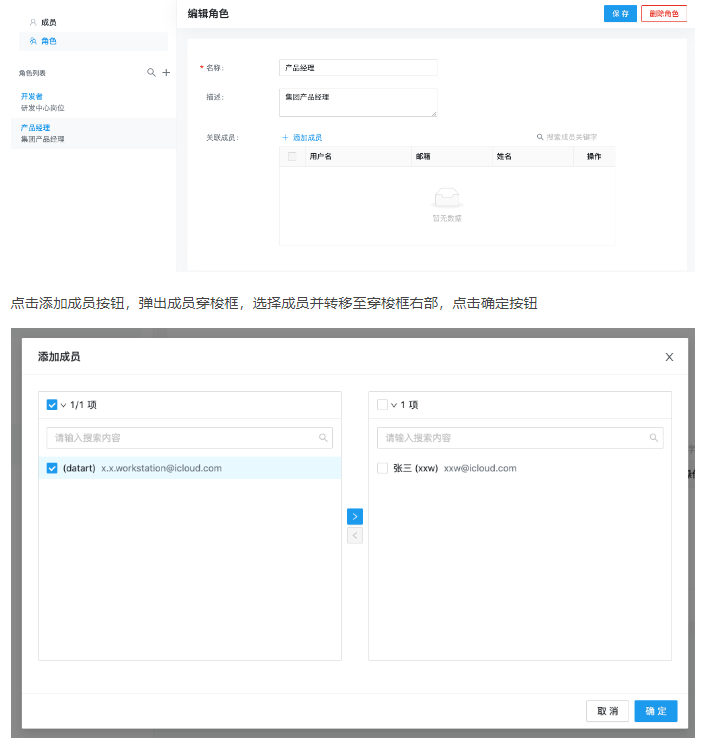Click the search icon in role list header
Viewport: 704px width, 745px height.
[151, 73]
